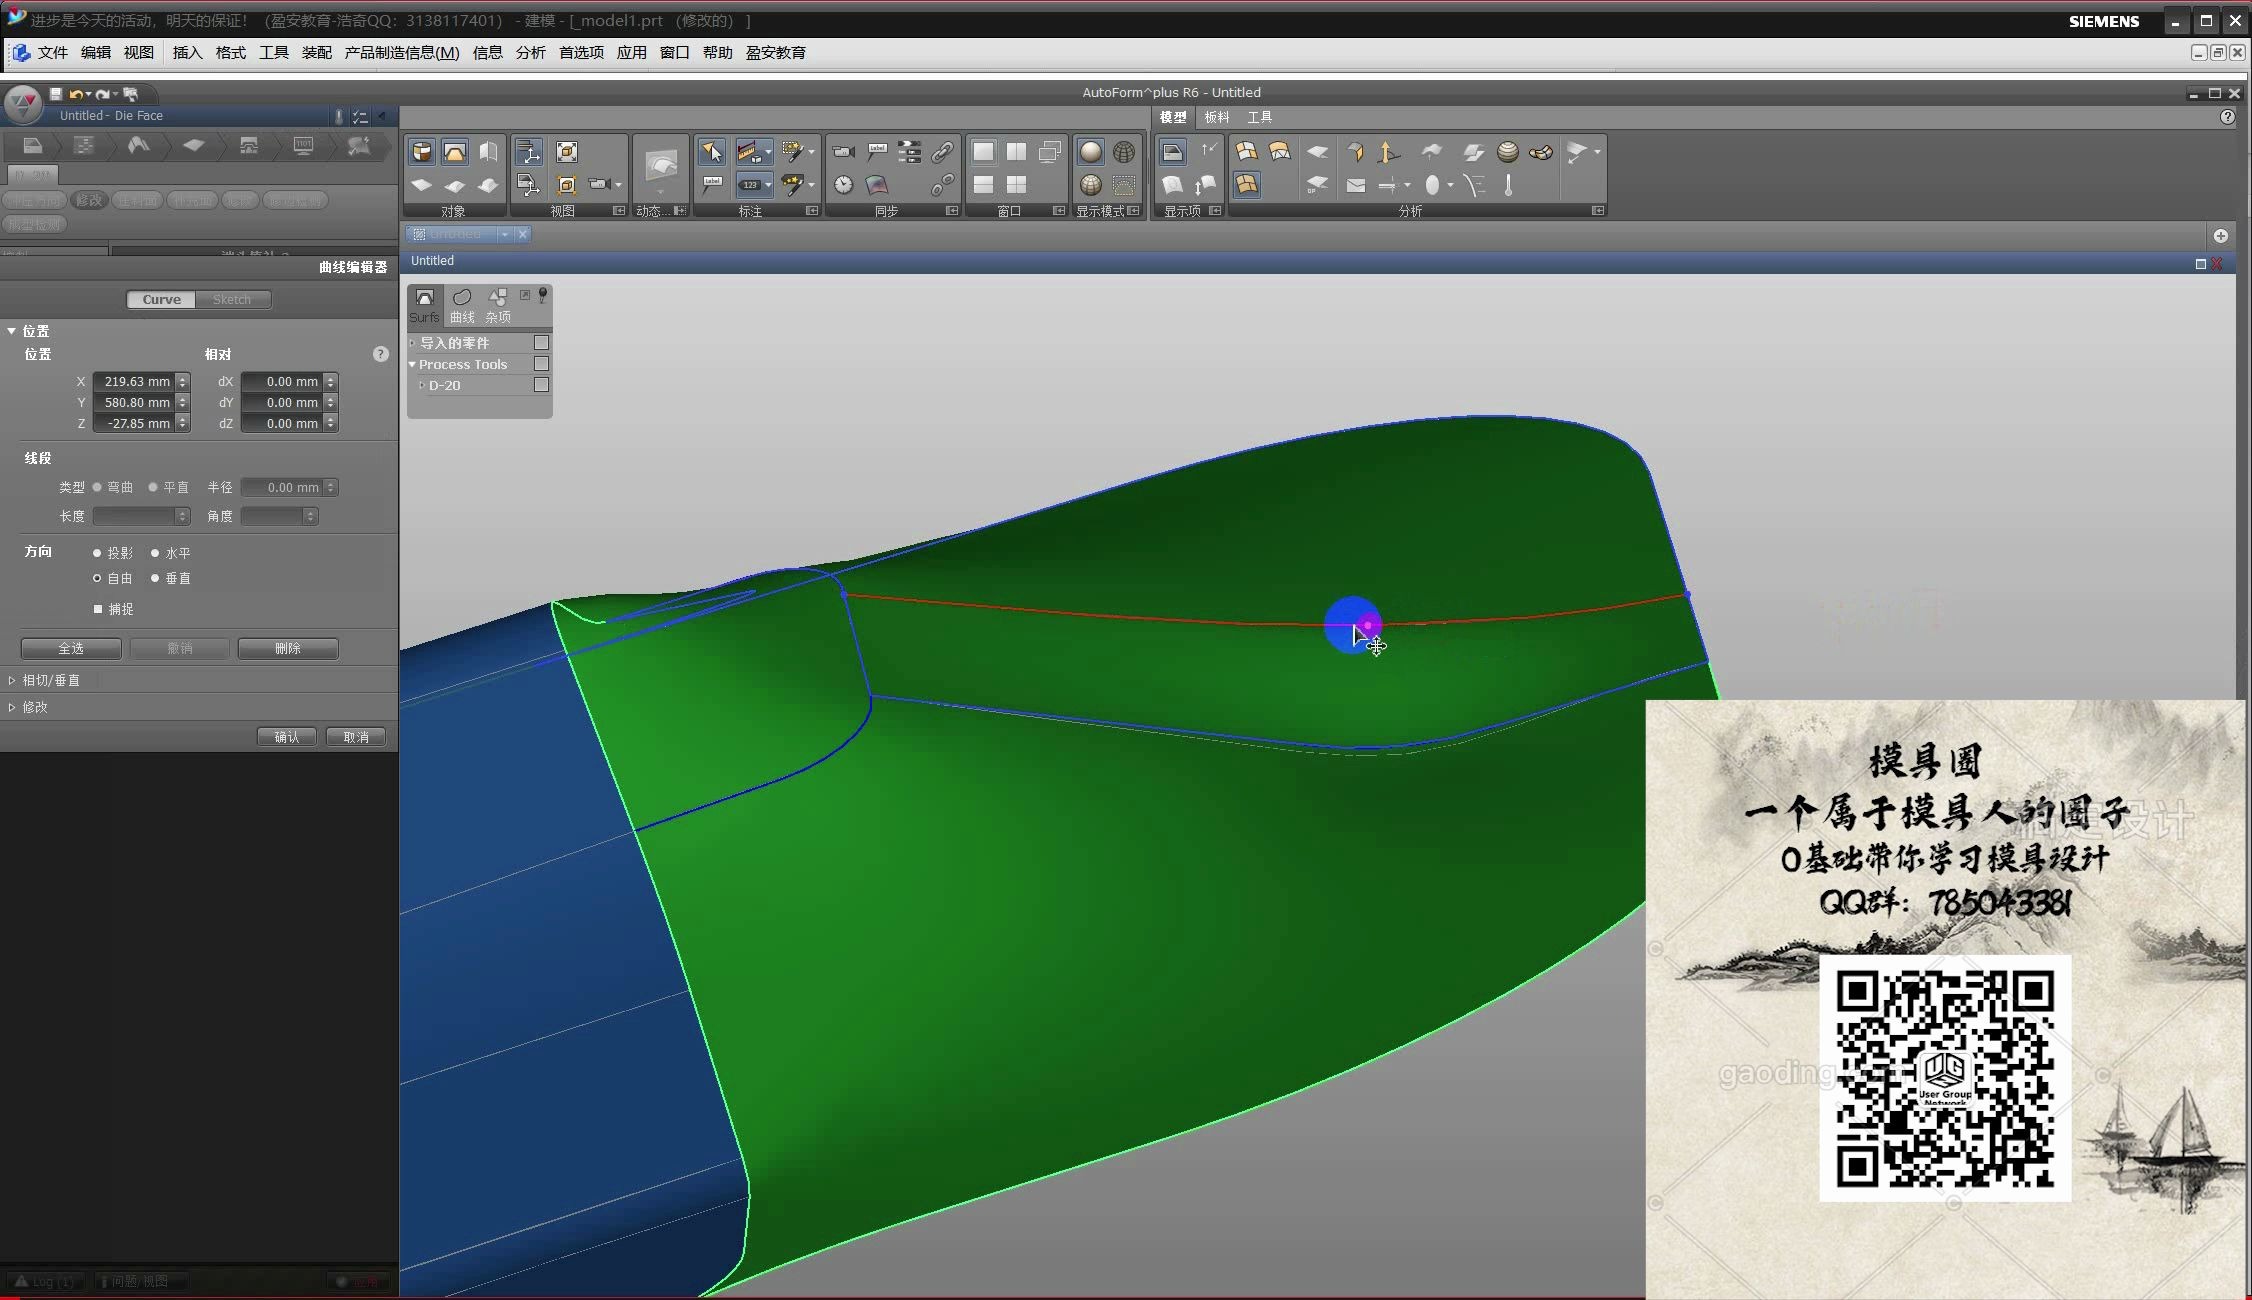2252x1300 pixels.
Task: Open the 分析 menu in menu bar
Action: pos(530,52)
